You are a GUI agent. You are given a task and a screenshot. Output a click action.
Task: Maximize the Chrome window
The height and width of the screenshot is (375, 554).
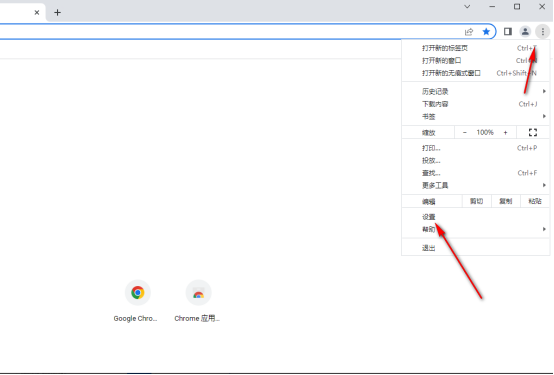[517, 6]
